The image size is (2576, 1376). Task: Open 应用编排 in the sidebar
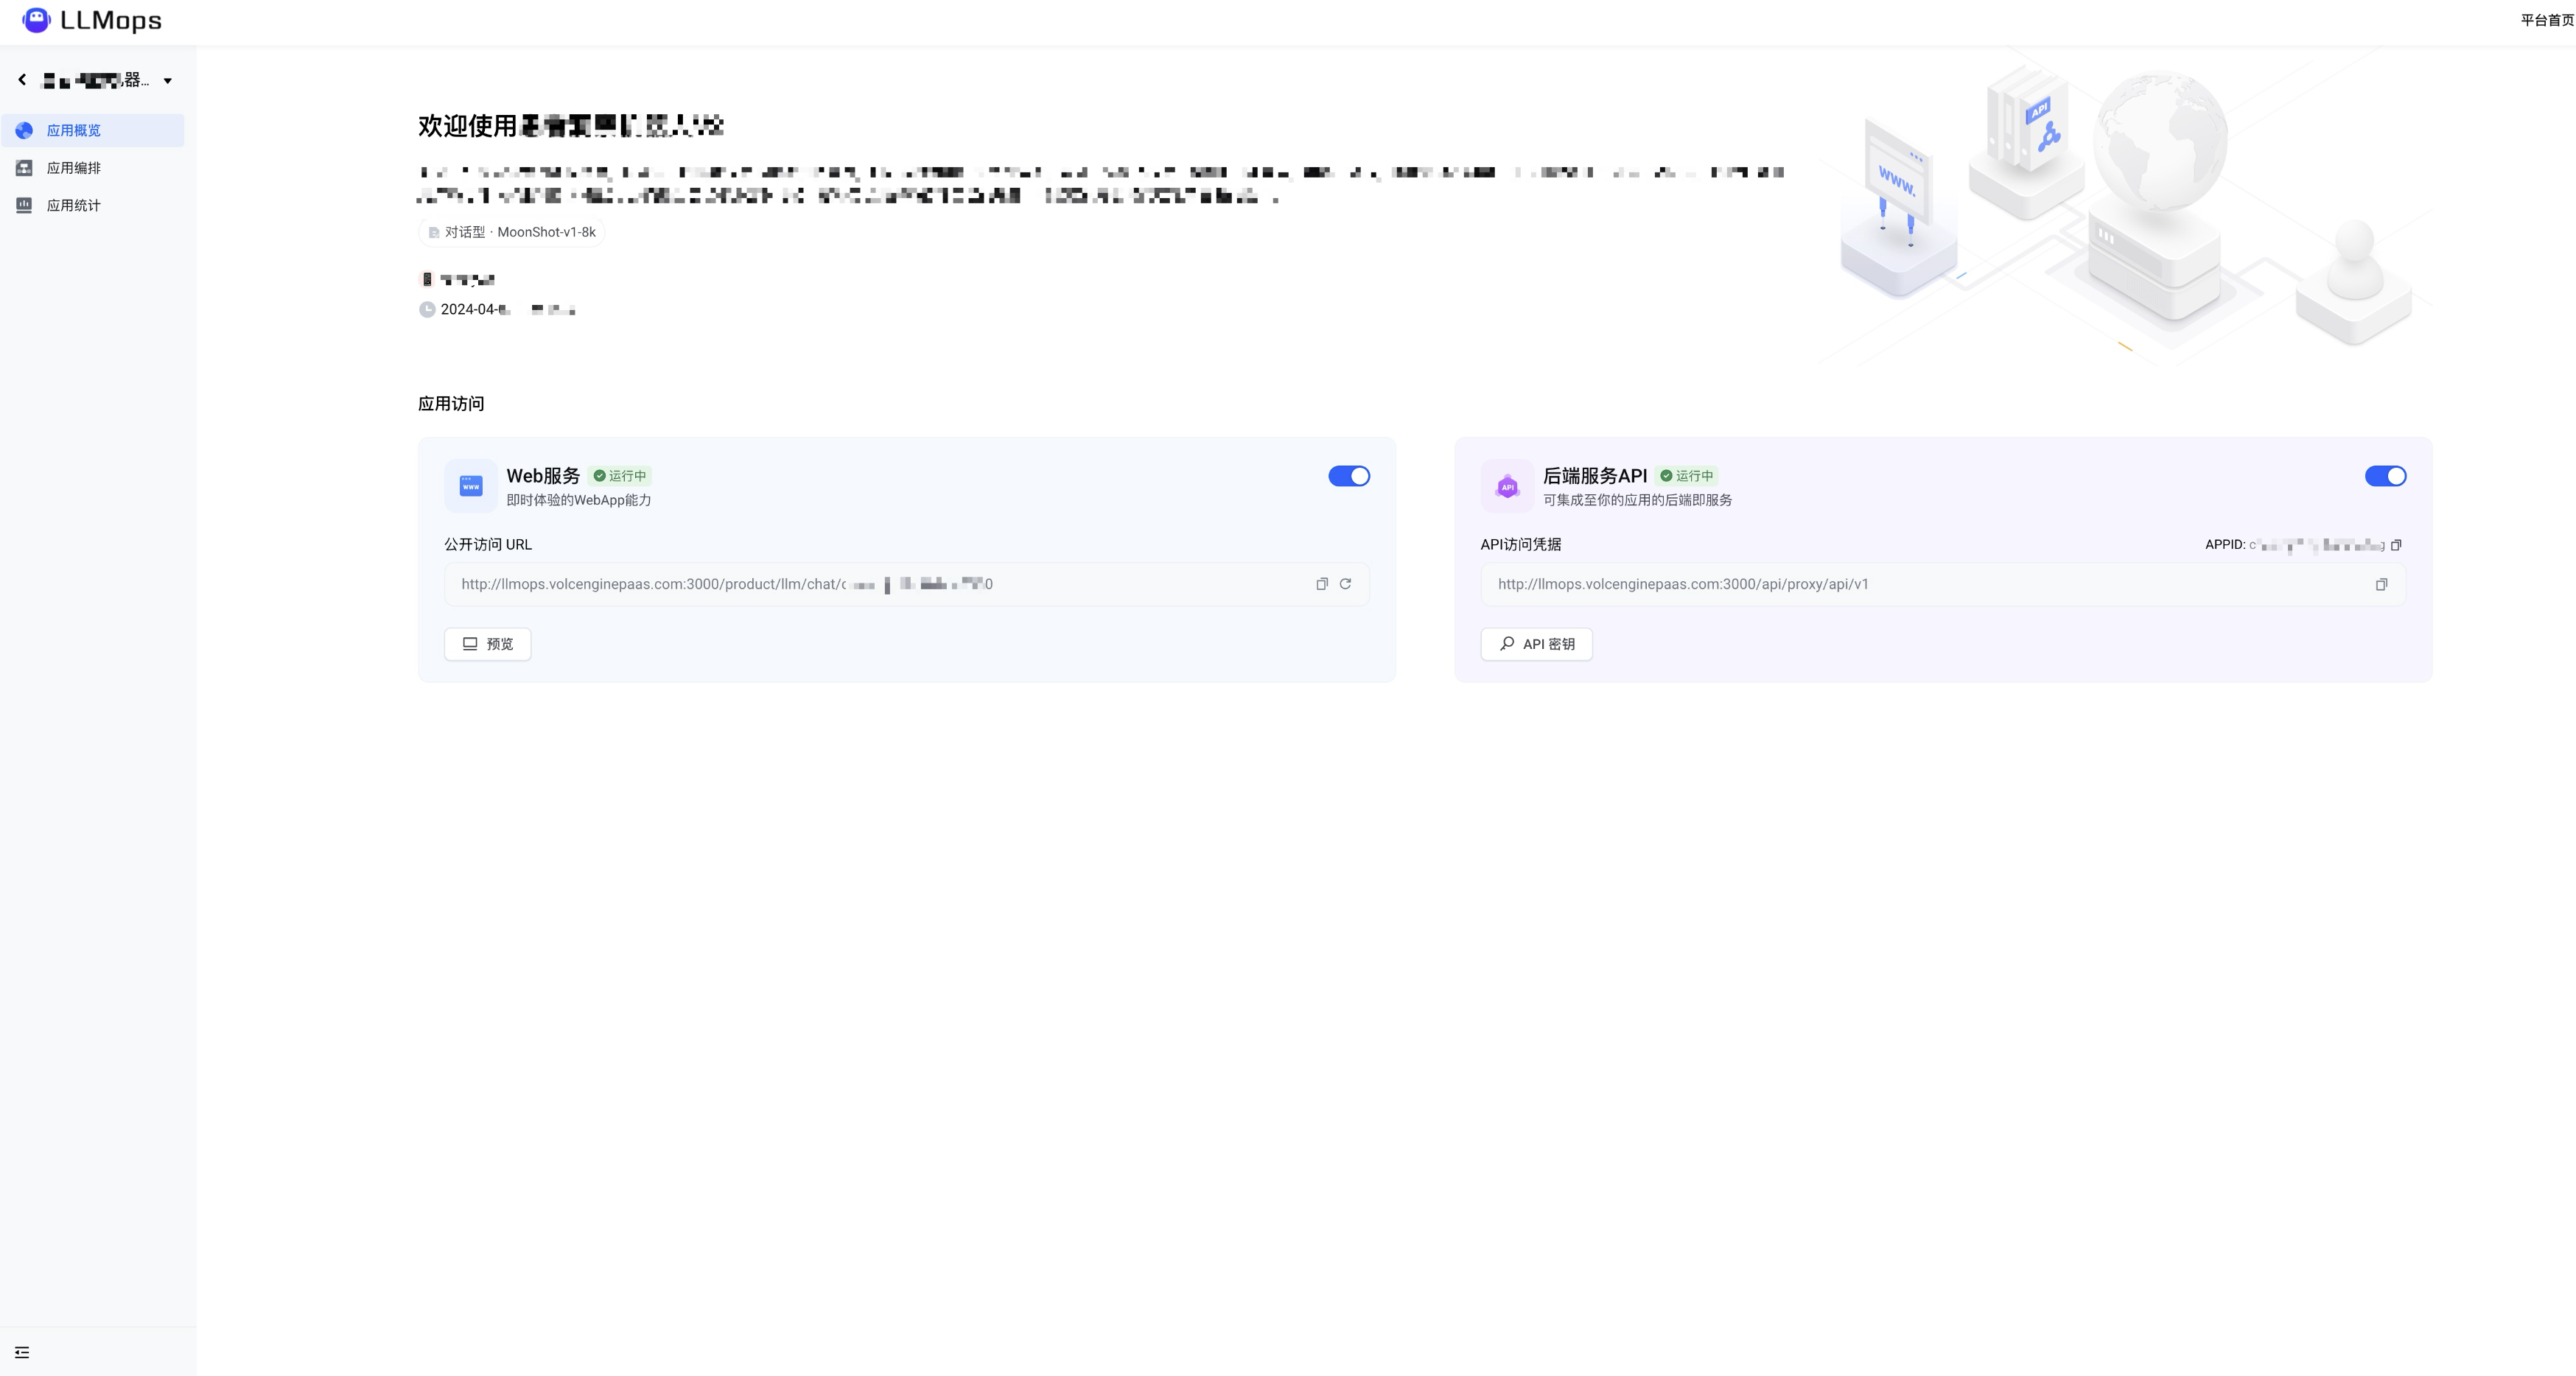(x=74, y=168)
